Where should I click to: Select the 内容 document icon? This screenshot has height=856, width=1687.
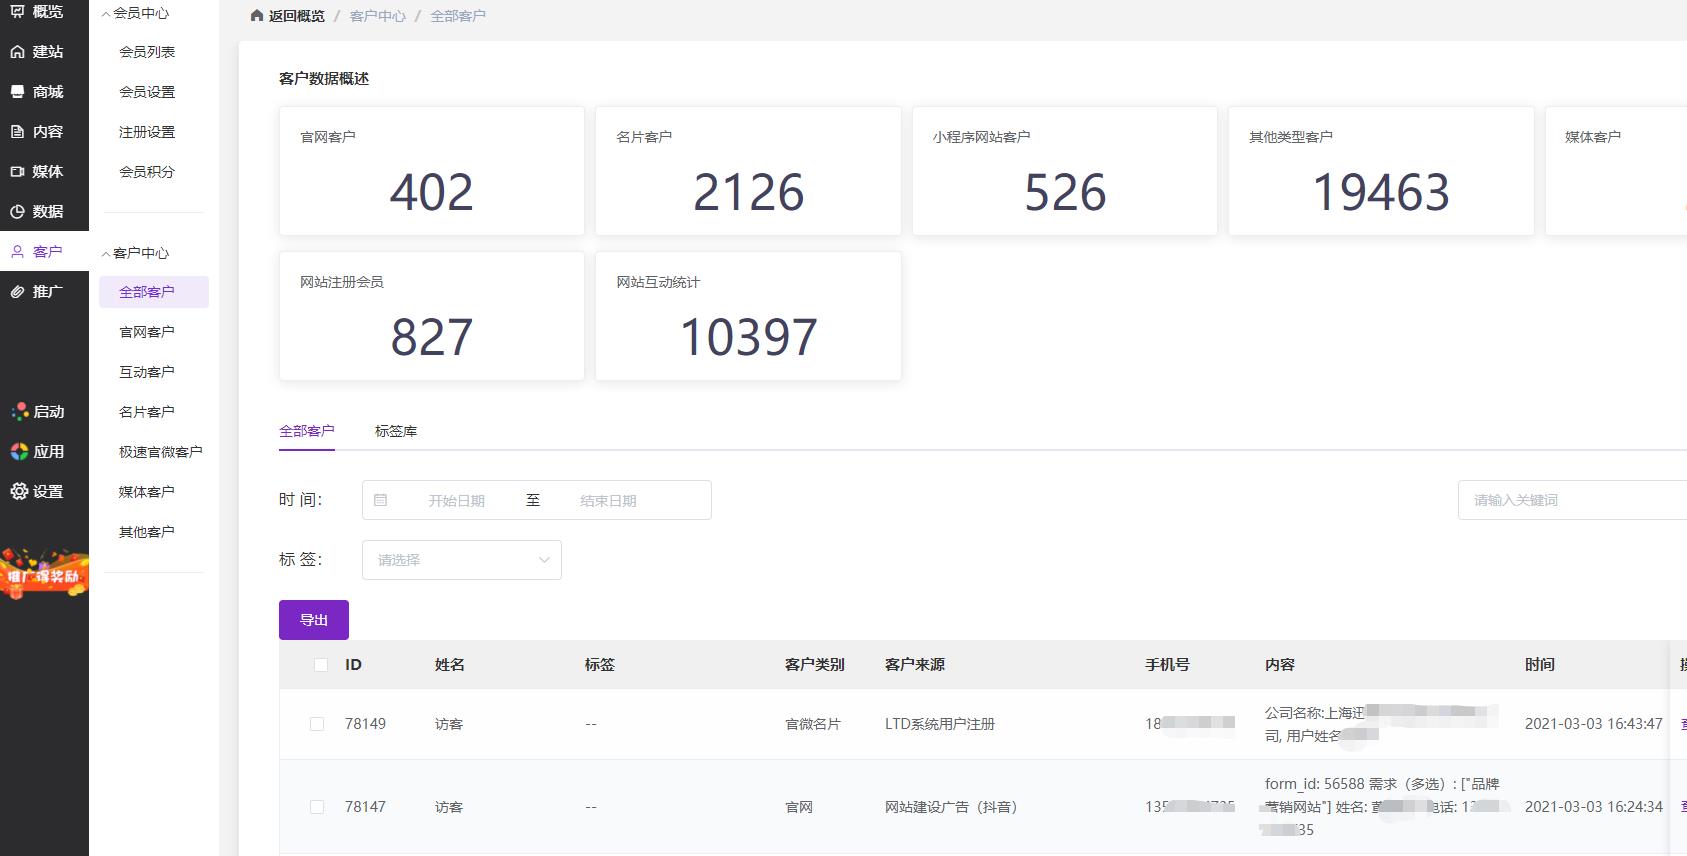(18, 132)
